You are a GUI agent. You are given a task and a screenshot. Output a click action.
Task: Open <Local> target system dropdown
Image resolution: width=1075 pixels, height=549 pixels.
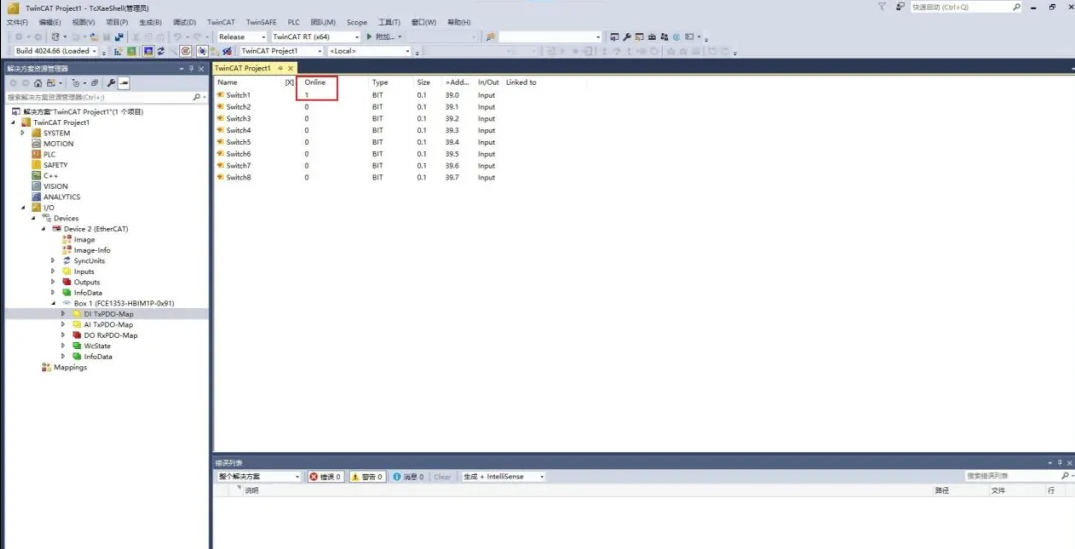point(369,51)
